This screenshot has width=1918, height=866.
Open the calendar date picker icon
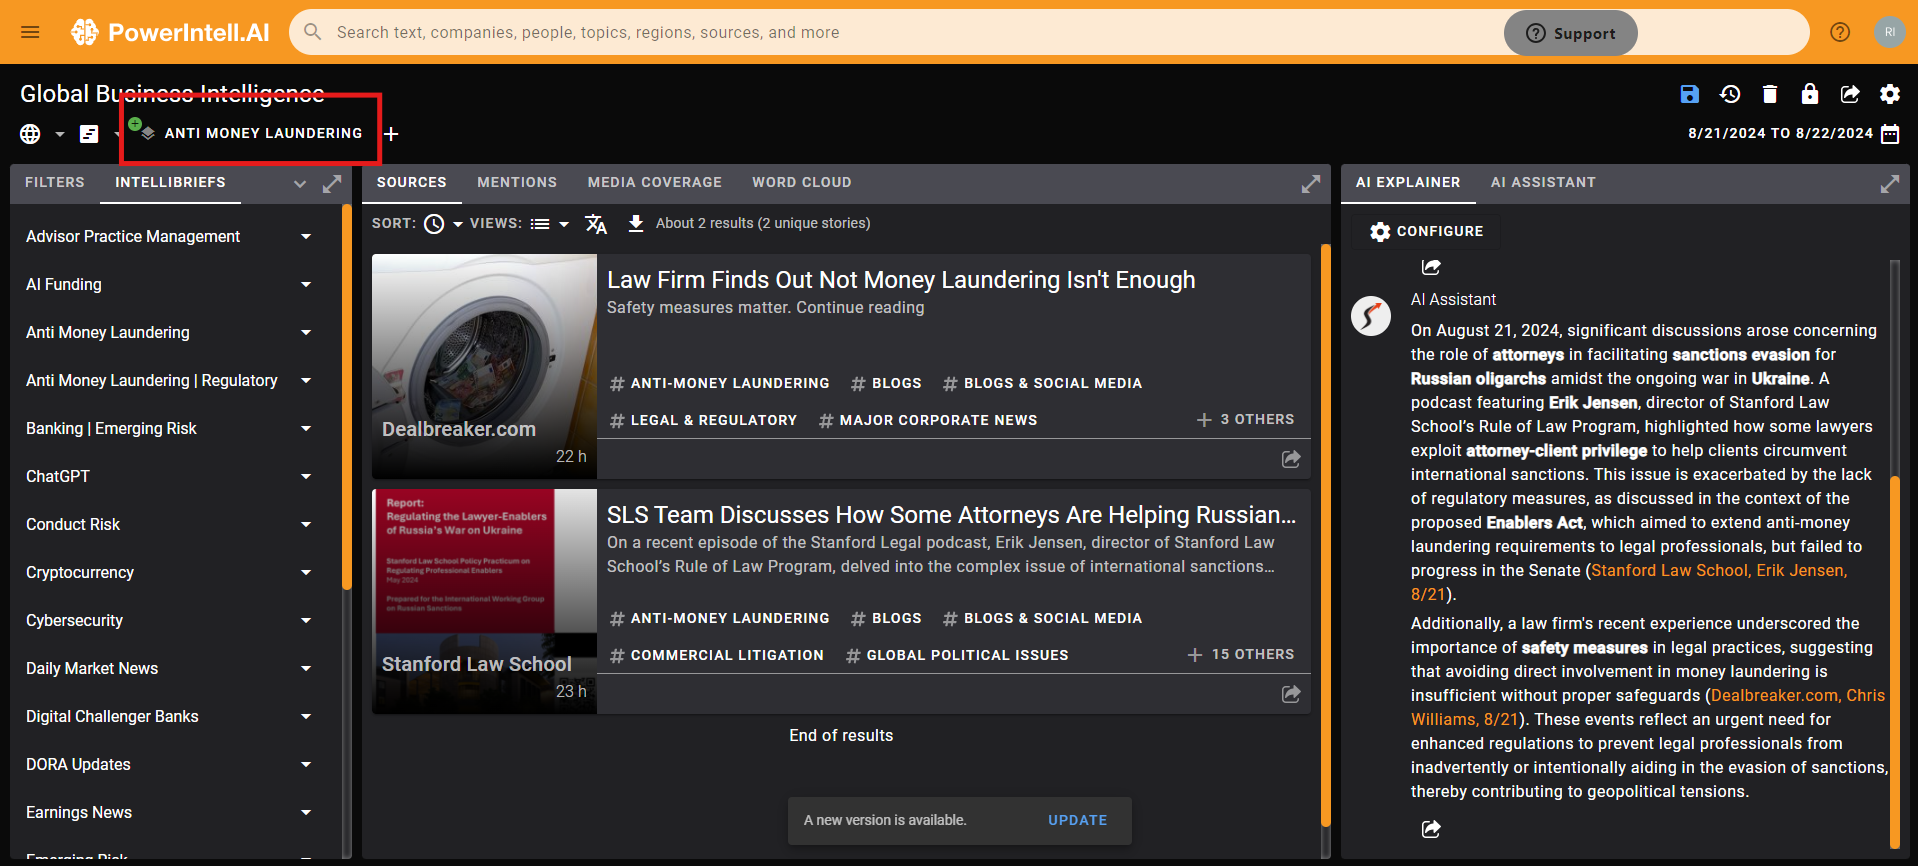pyautogui.click(x=1890, y=134)
